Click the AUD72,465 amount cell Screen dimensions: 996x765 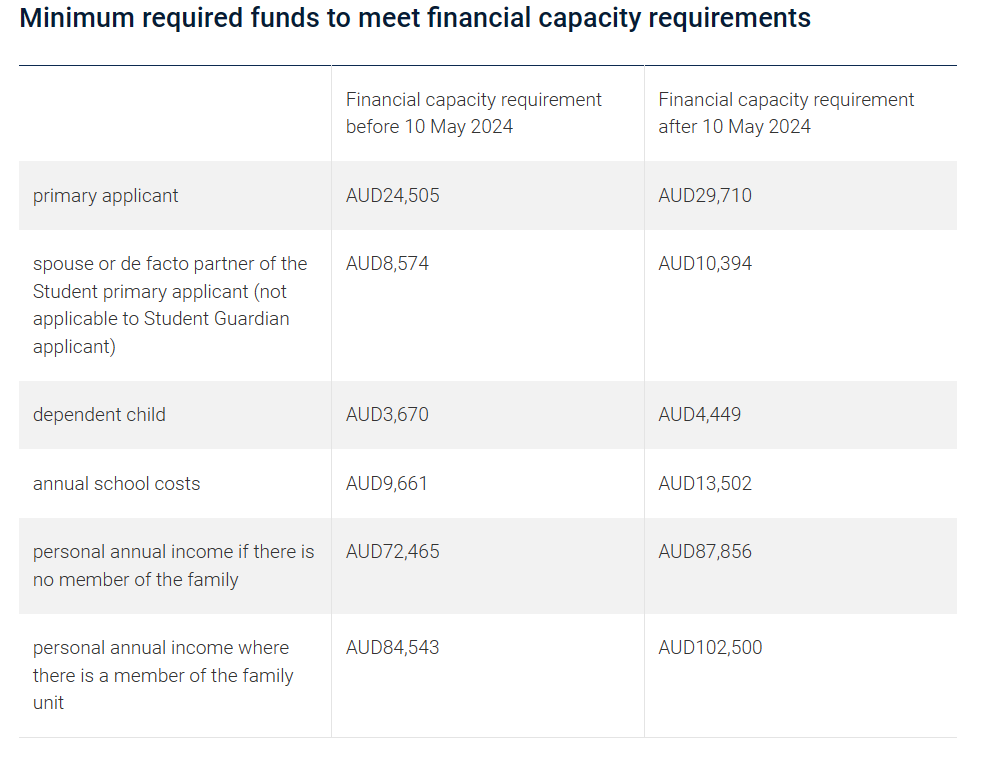point(393,552)
